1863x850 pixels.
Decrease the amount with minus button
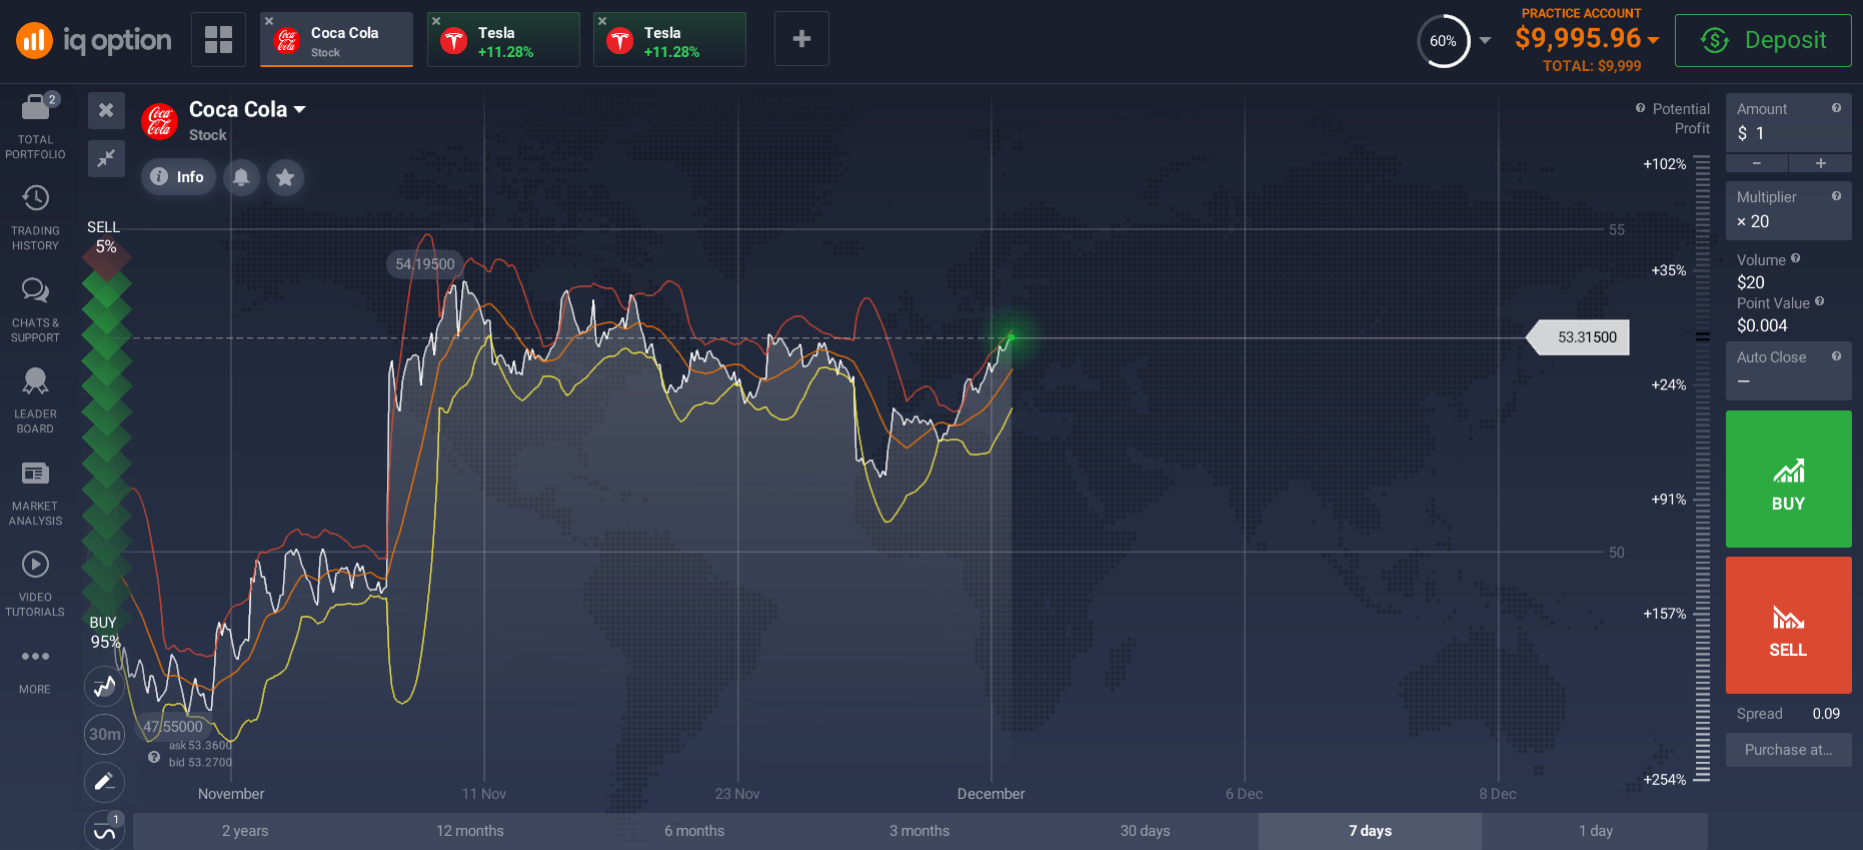[1757, 163]
